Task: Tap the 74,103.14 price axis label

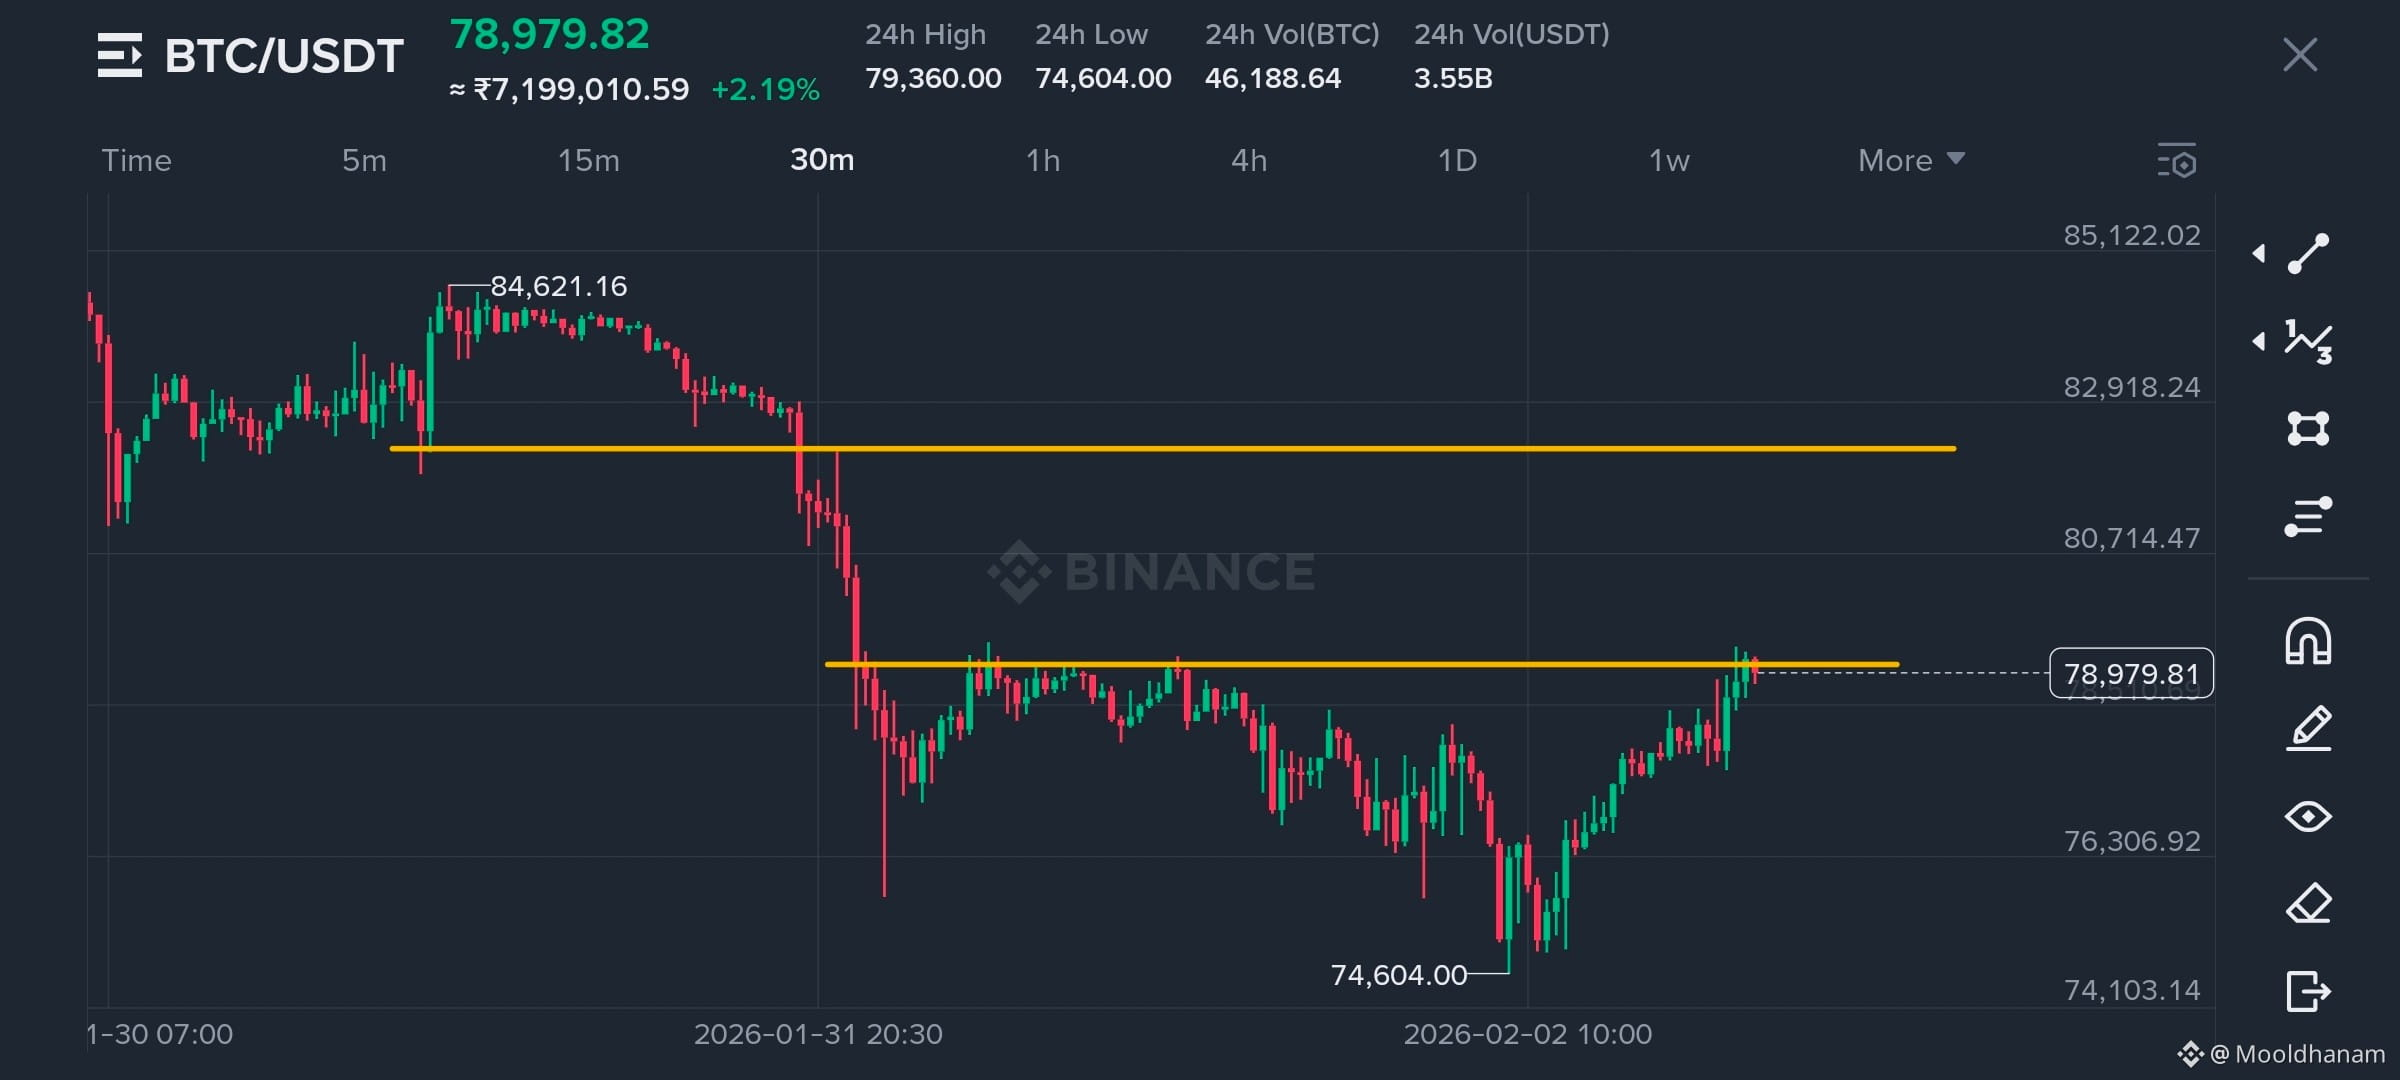Action: [x=2132, y=990]
